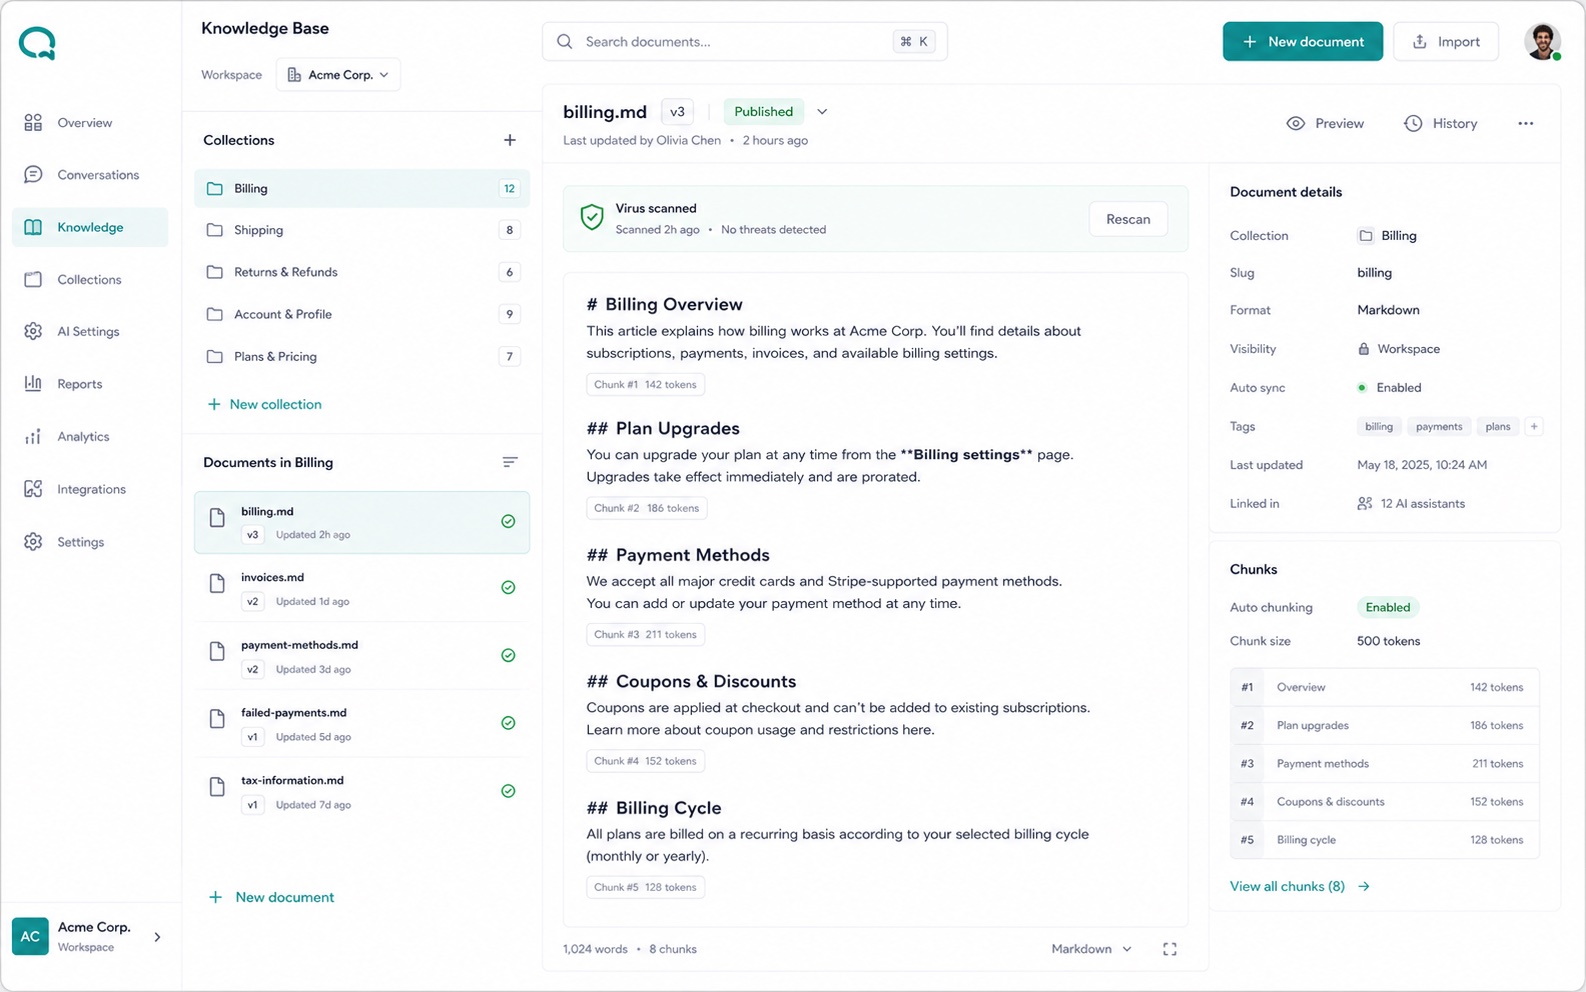This screenshot has width=1586, height=992.
Task: Open AI Settings in the sidebar
Action: (90, 331)
